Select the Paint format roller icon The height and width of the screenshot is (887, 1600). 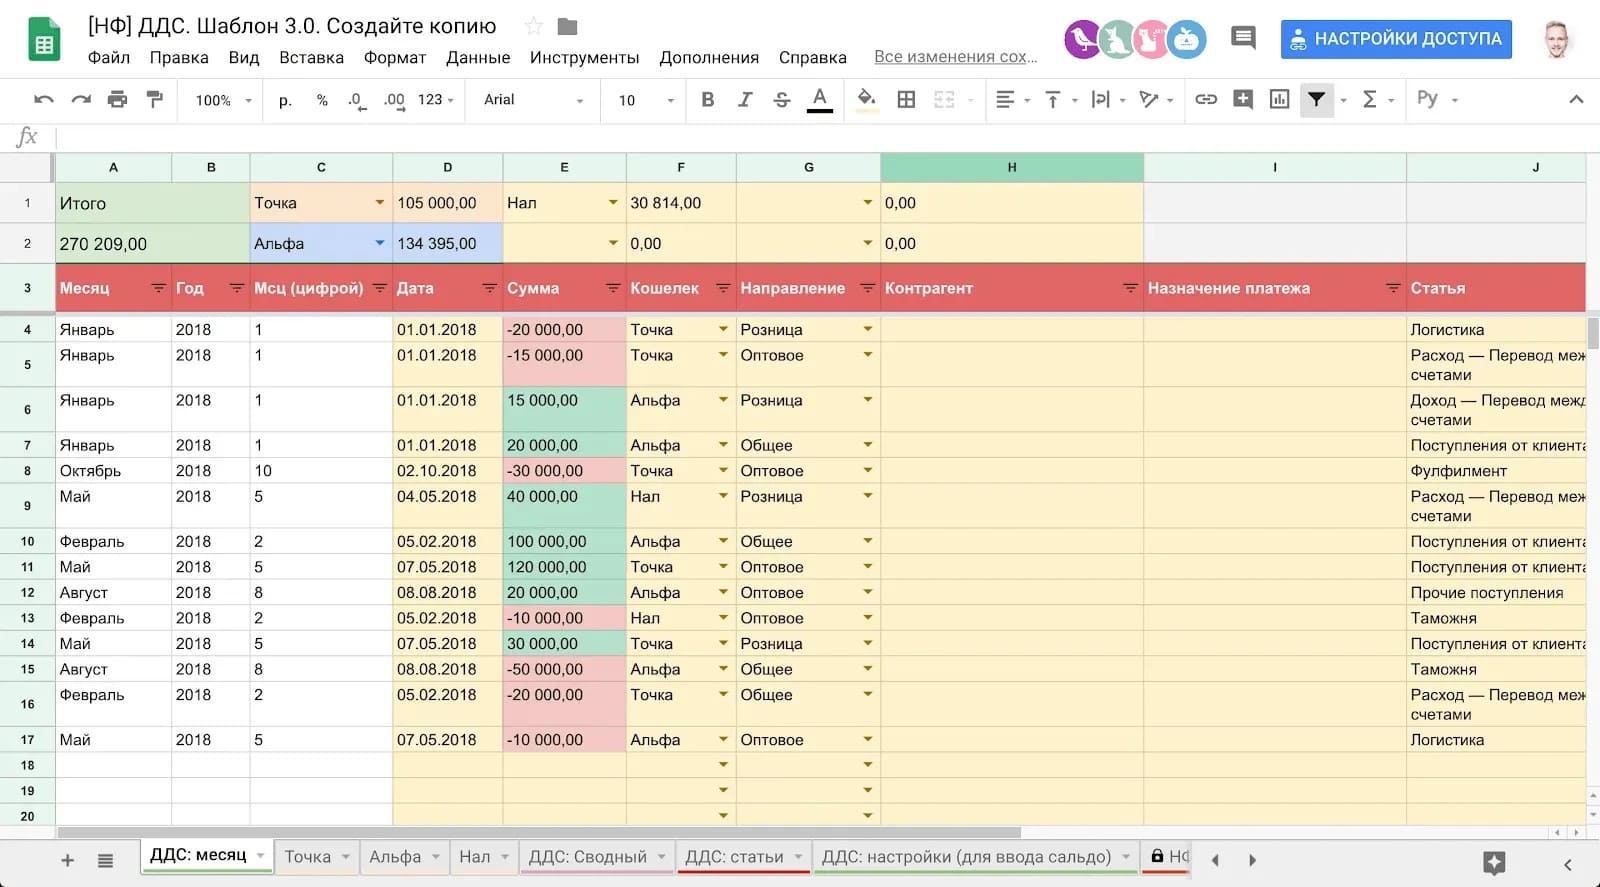[x=154, y=99]
